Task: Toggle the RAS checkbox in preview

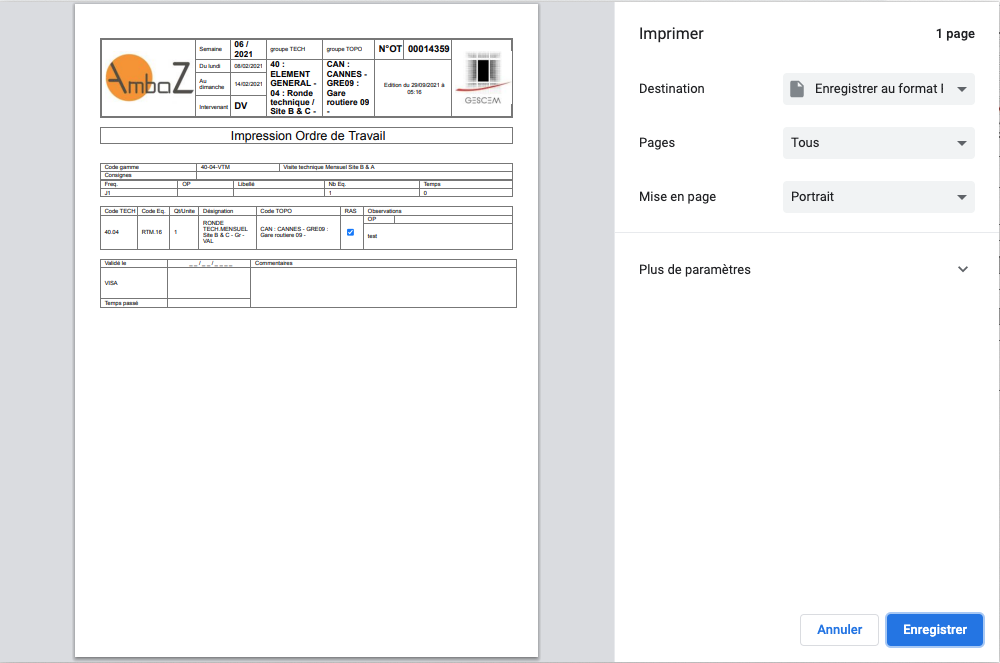Action: [350, 232]
